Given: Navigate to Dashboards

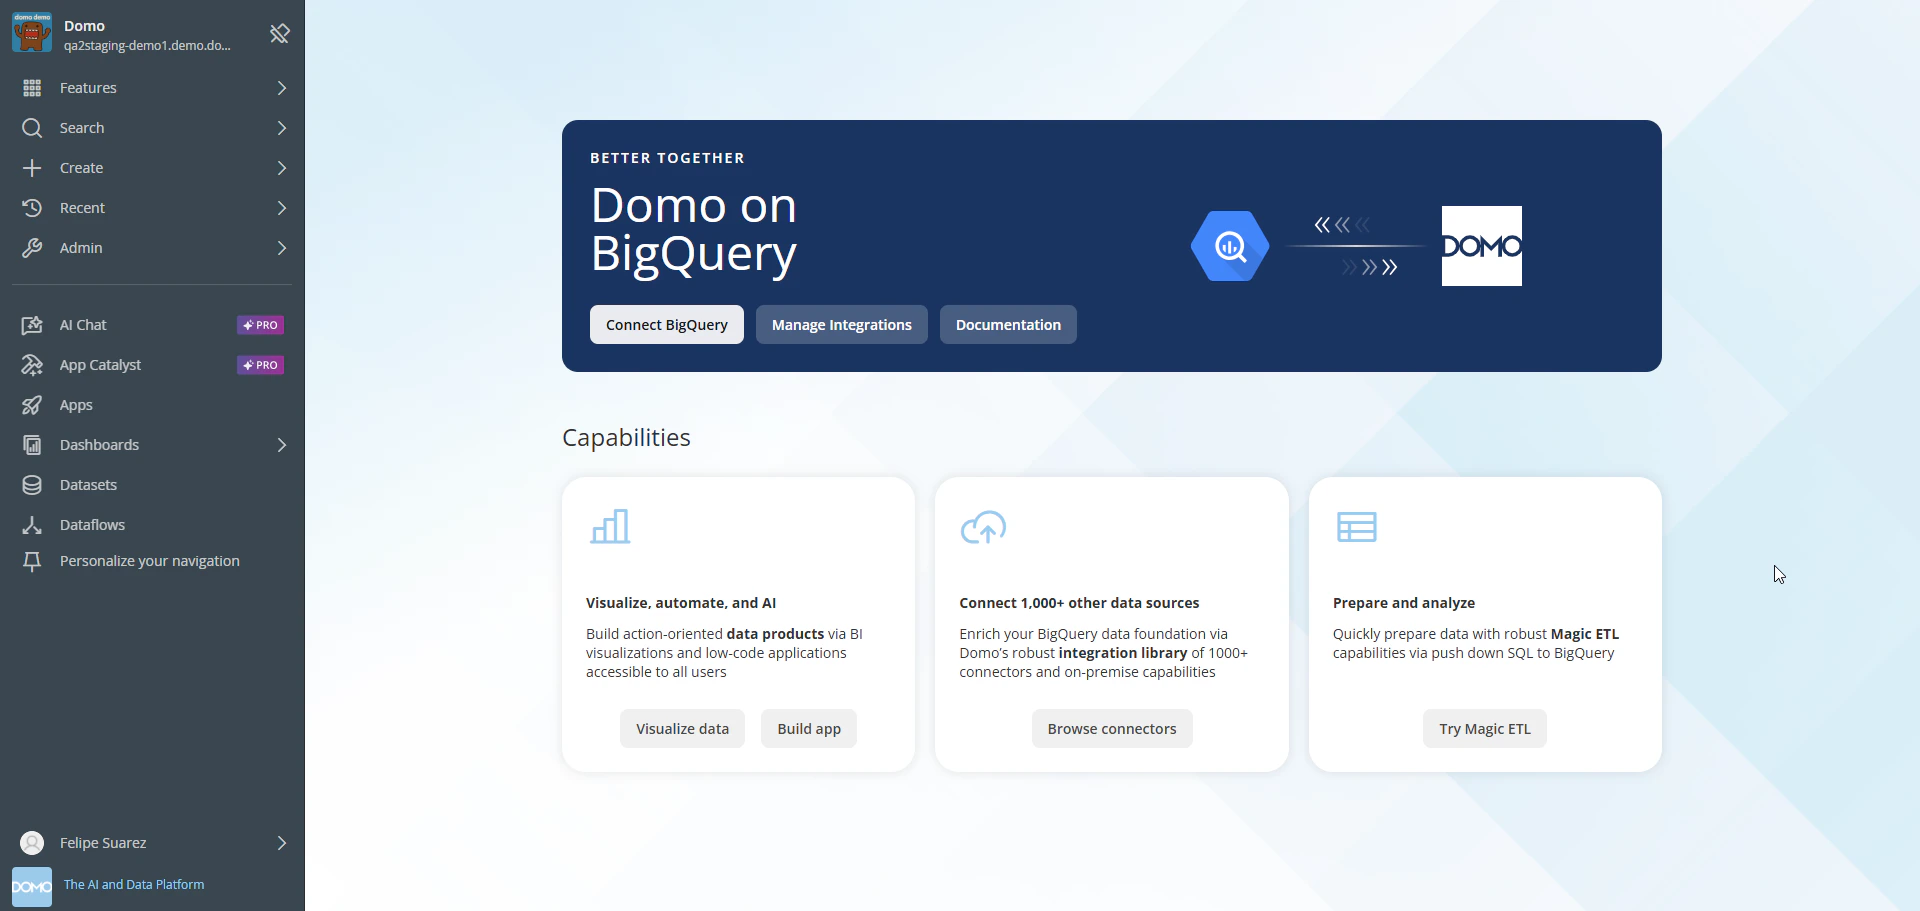Looking at the screenshot, I should click(x=152, y=445).
